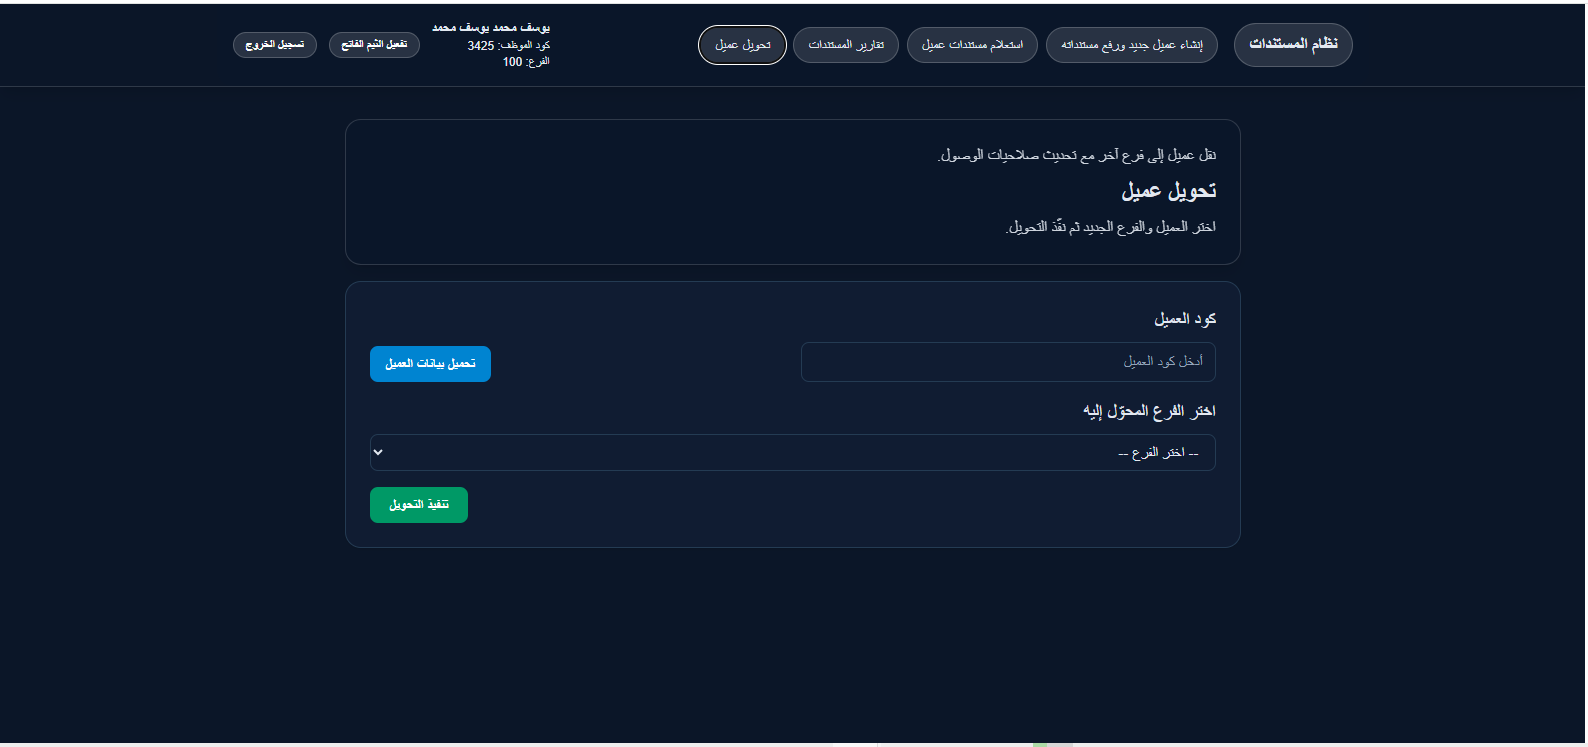Go to إنشاء عميل جديد ورفع مستنداته
Image resolution: width=1588 pixels, height=747 pixels.
coord(1131,45)
